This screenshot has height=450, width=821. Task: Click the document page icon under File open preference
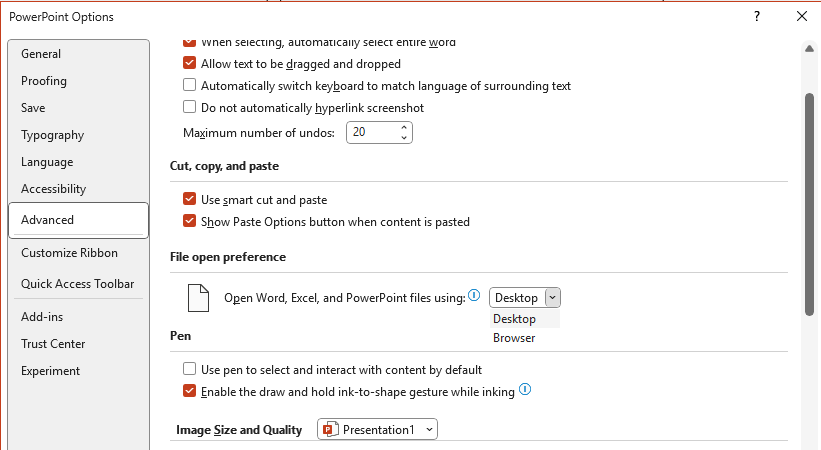click(x=198, y=298)
